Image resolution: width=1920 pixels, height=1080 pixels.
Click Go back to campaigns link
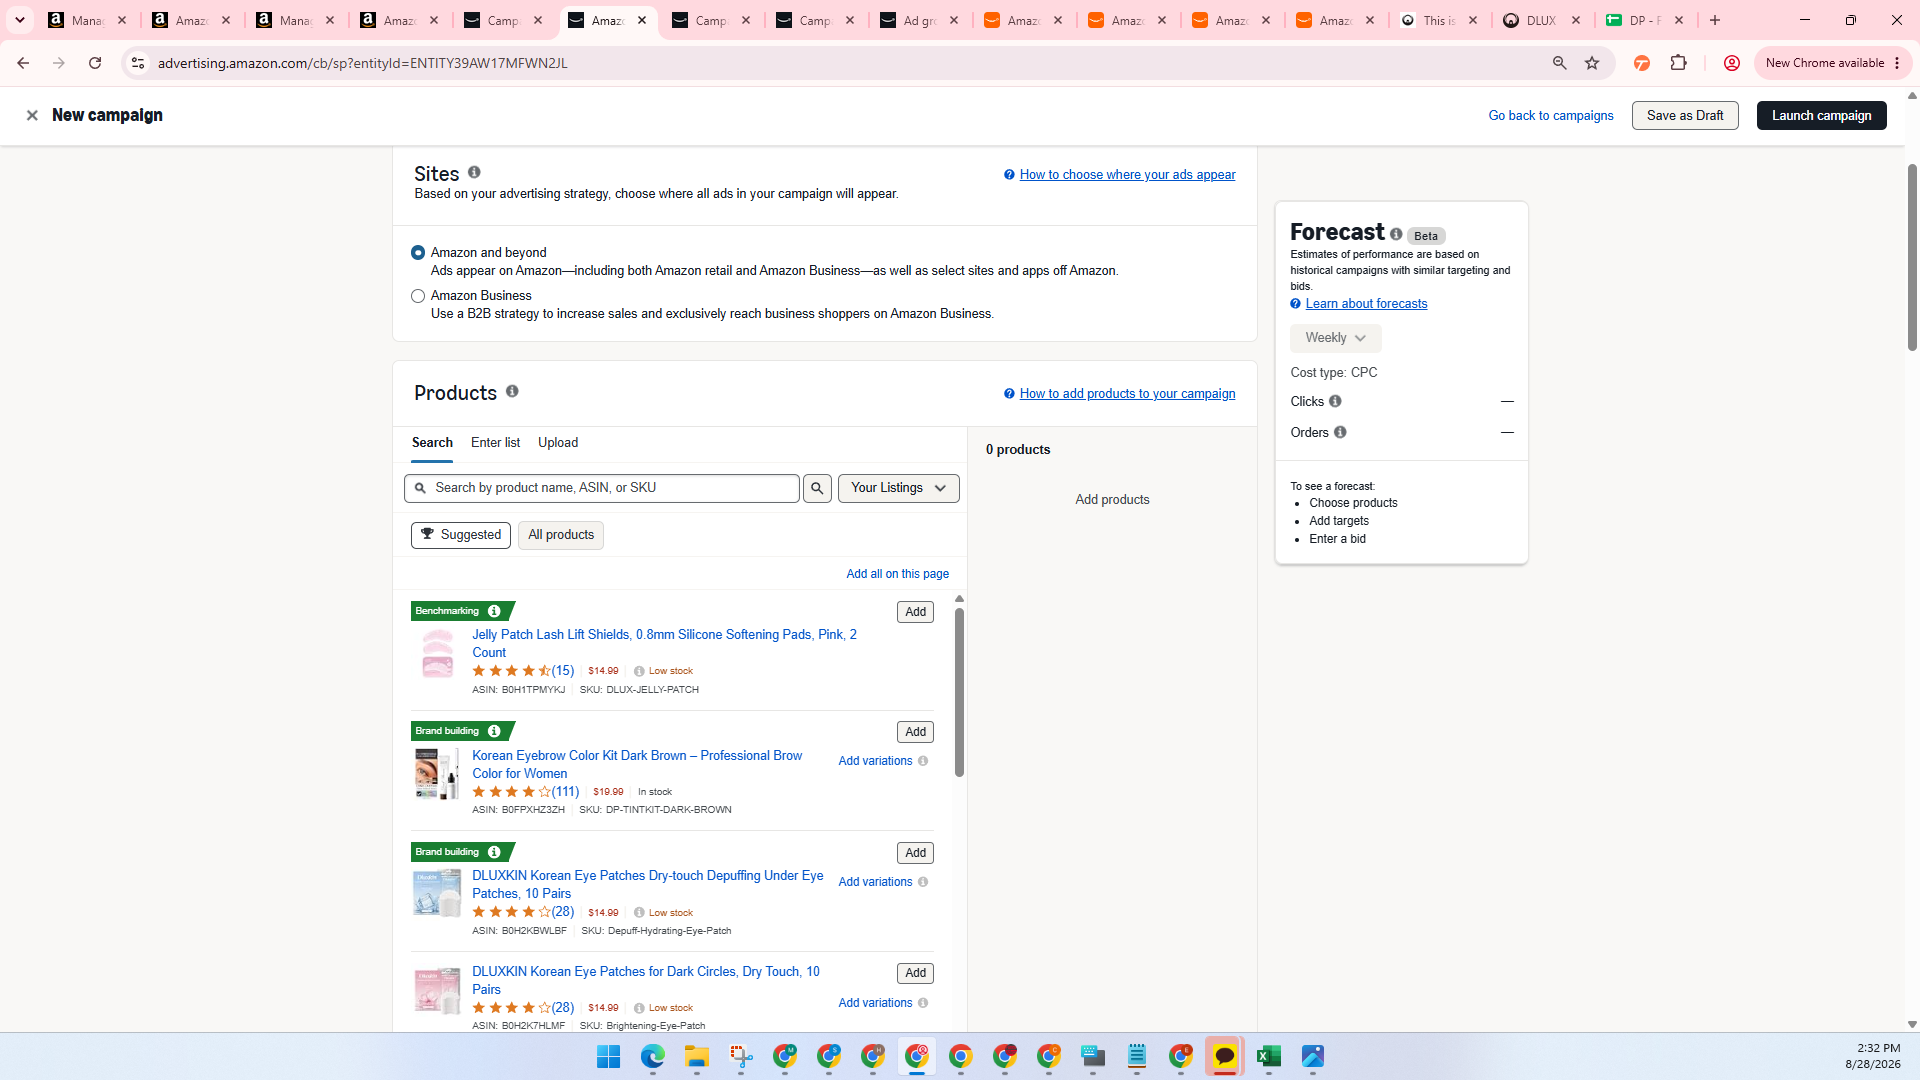coord(1551,115)
